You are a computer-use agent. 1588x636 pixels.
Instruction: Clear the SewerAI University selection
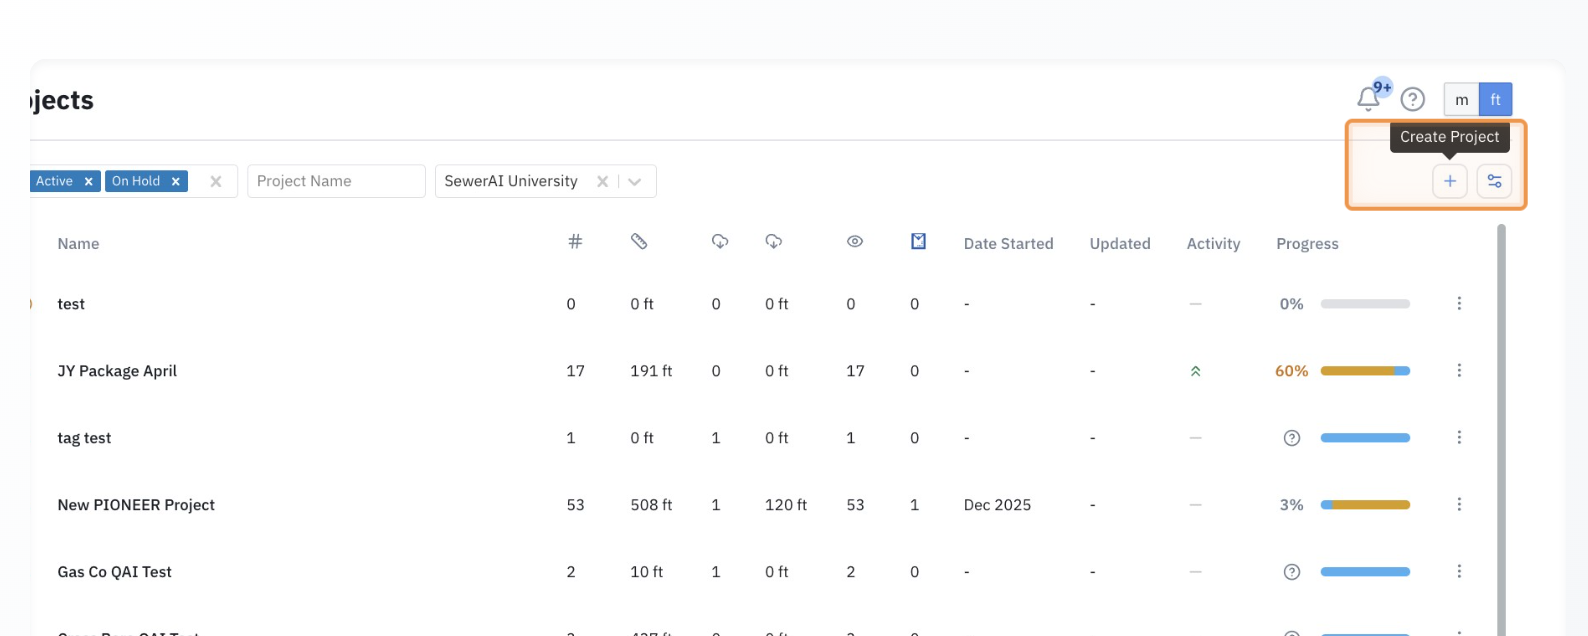(x=602, y=181)
